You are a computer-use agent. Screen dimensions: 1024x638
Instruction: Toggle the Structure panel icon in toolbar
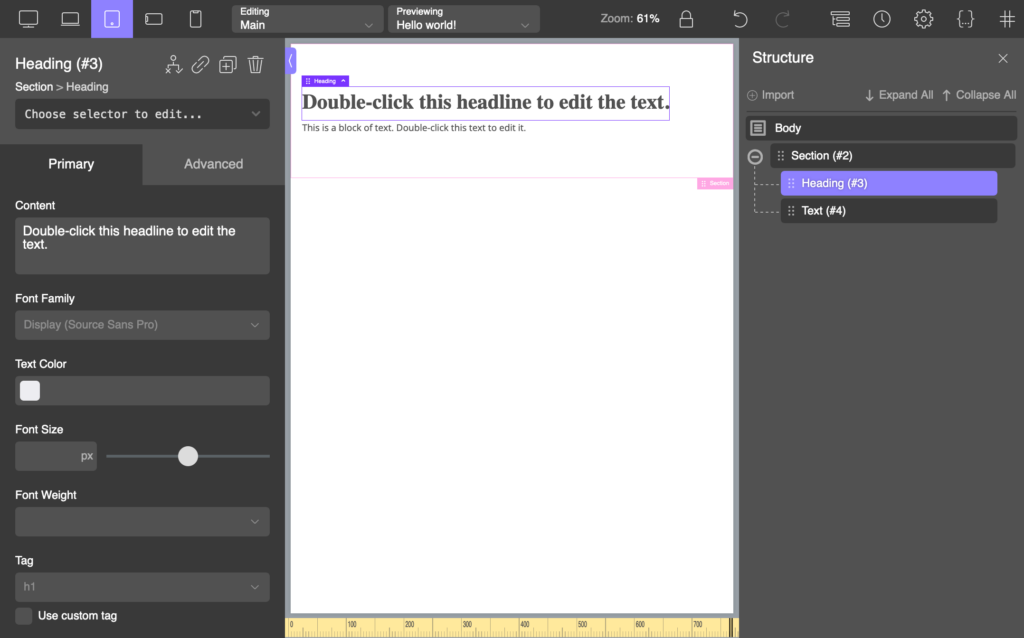(840, 19)
